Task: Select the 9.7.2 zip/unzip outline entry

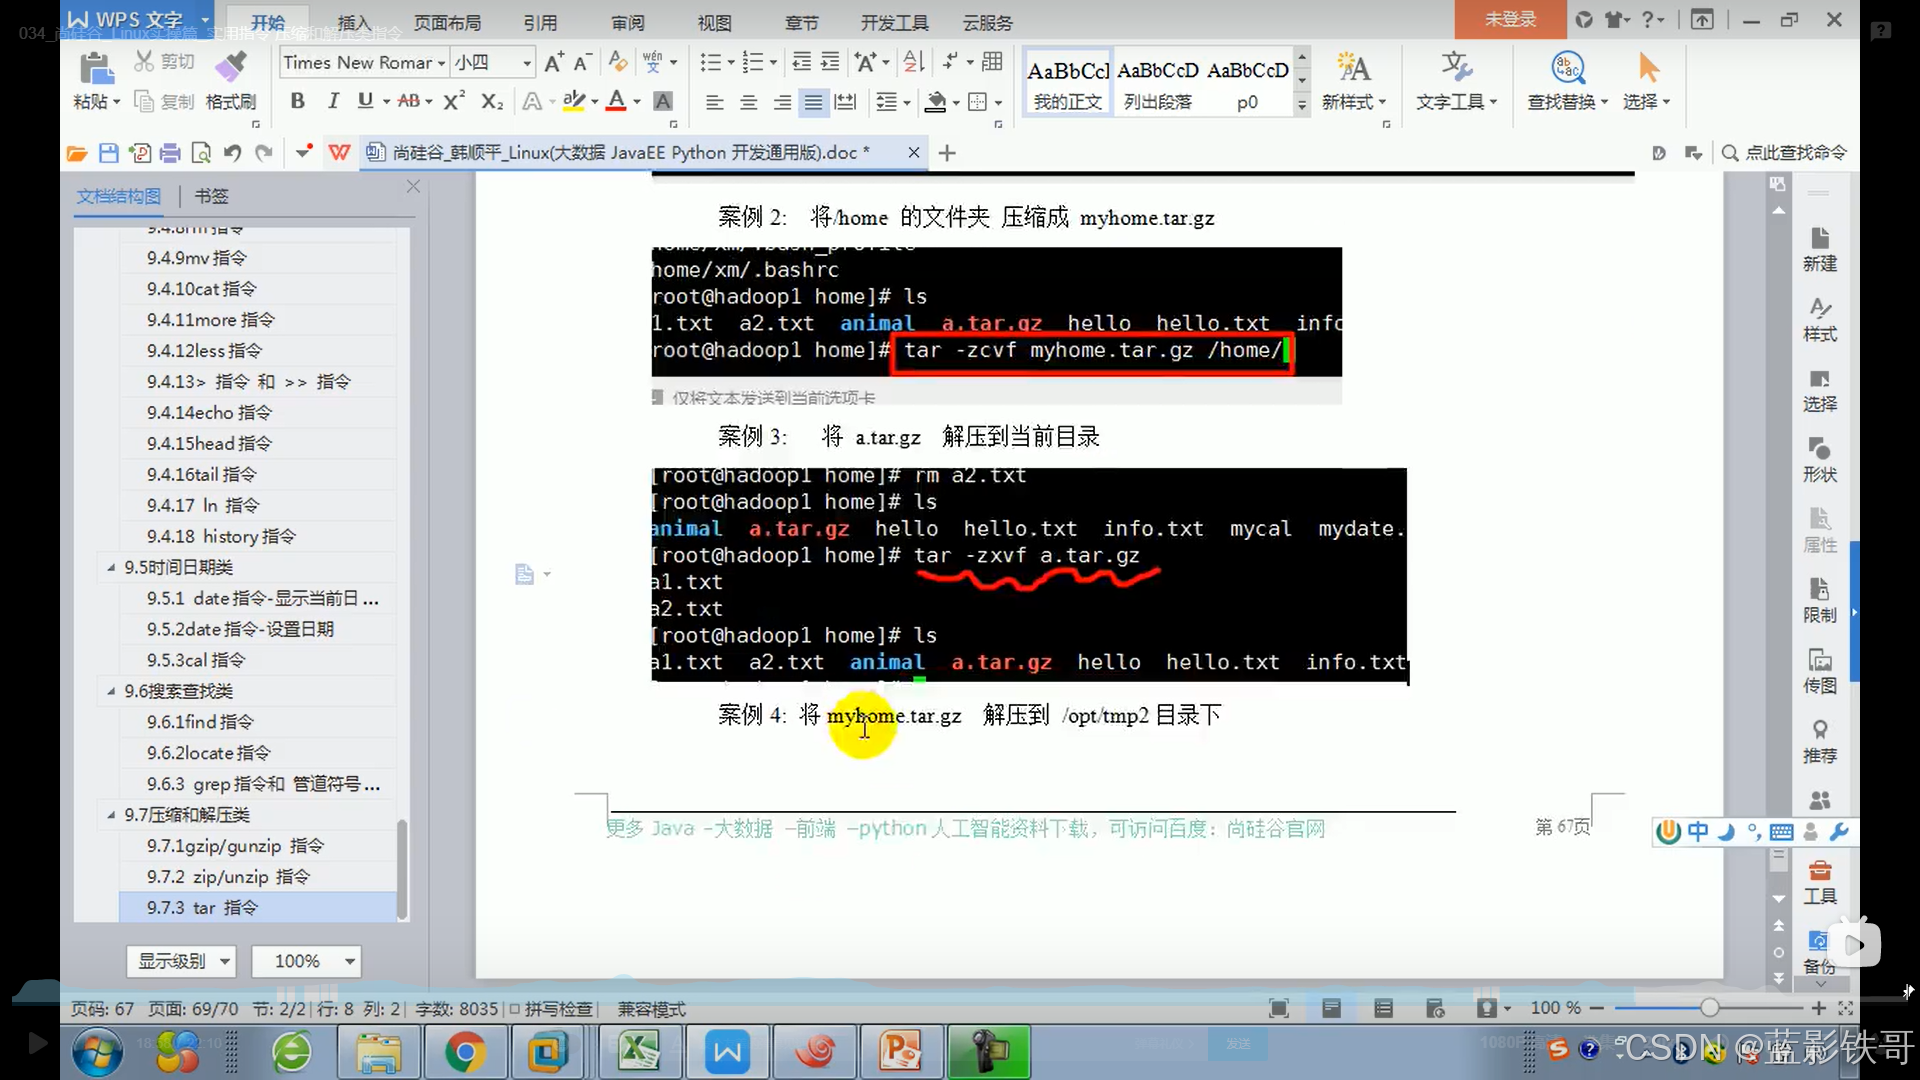Action: [x=228, y=877]
